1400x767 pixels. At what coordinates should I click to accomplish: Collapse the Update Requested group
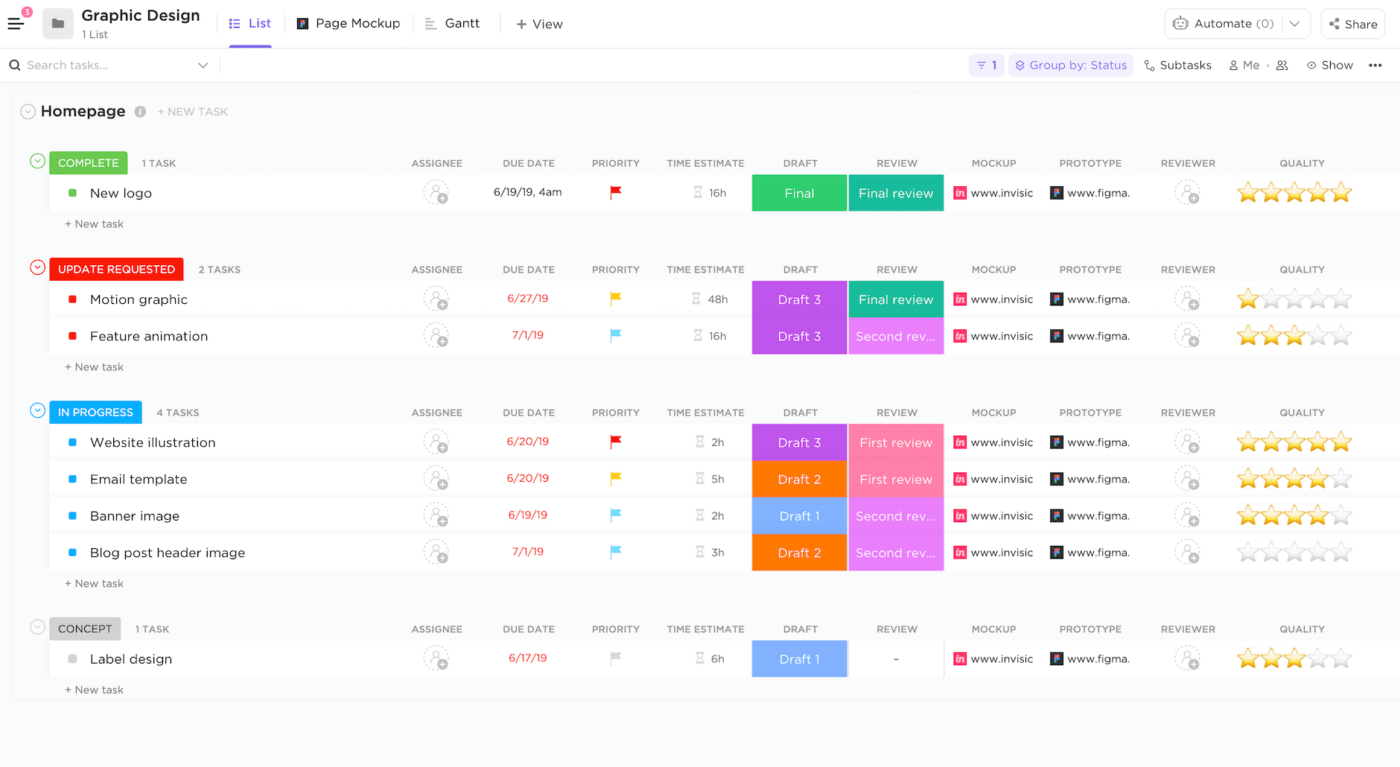point(38,268)
